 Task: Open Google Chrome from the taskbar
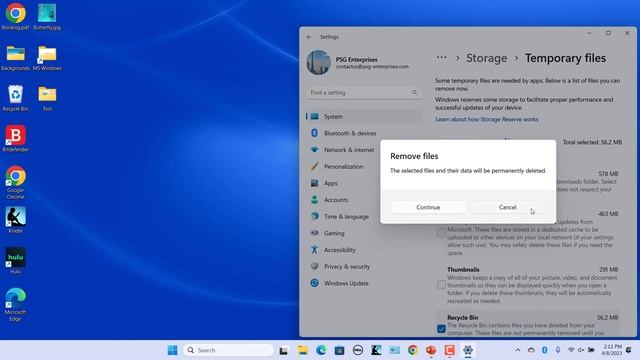click(413, 350)
